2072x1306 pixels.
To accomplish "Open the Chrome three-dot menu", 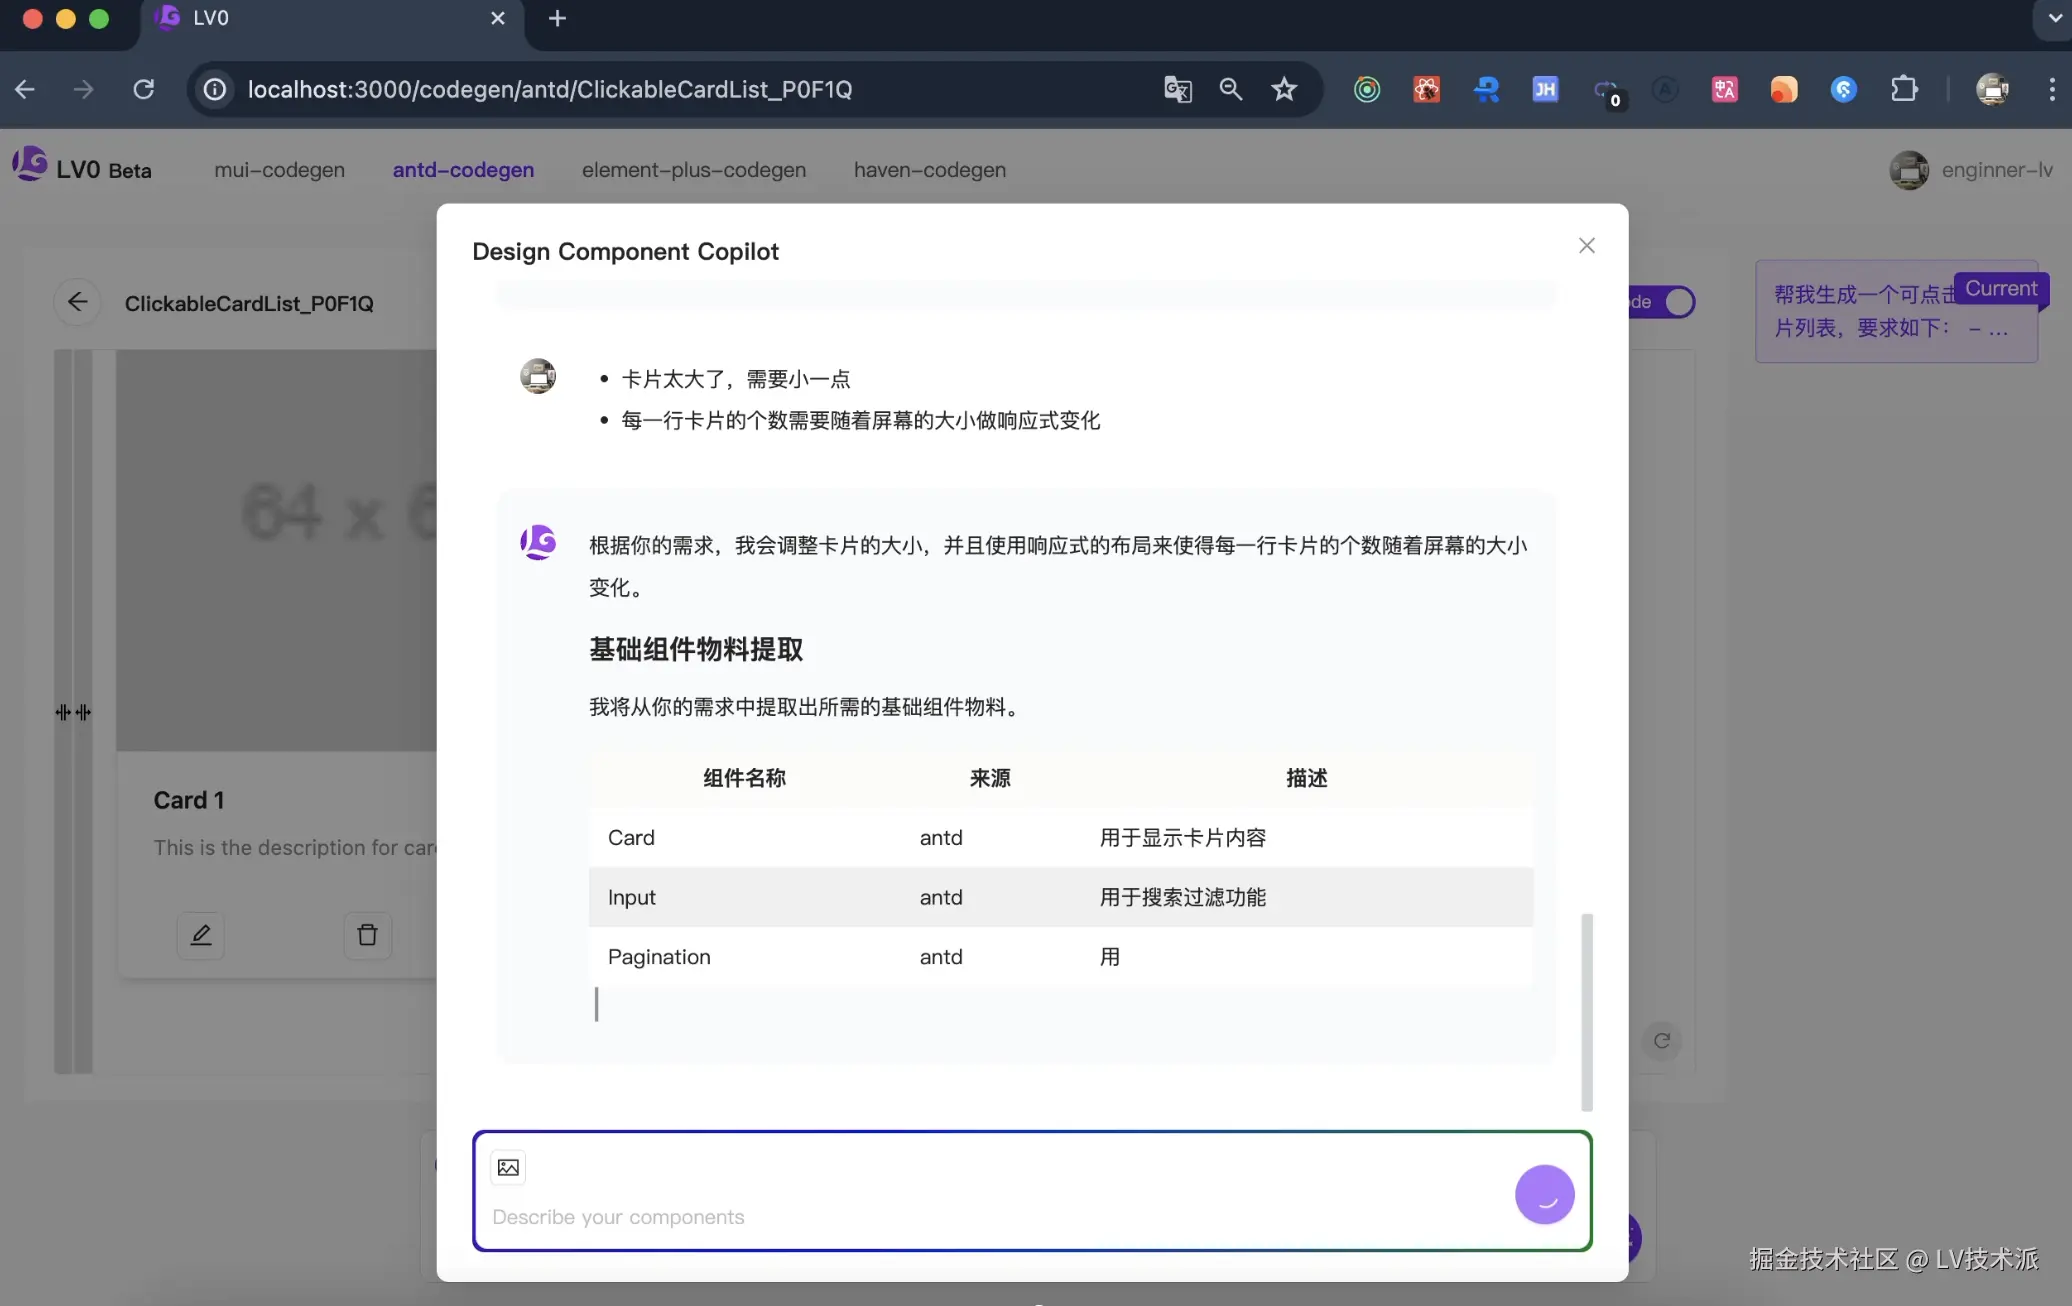I will [x=2051, y=89].
